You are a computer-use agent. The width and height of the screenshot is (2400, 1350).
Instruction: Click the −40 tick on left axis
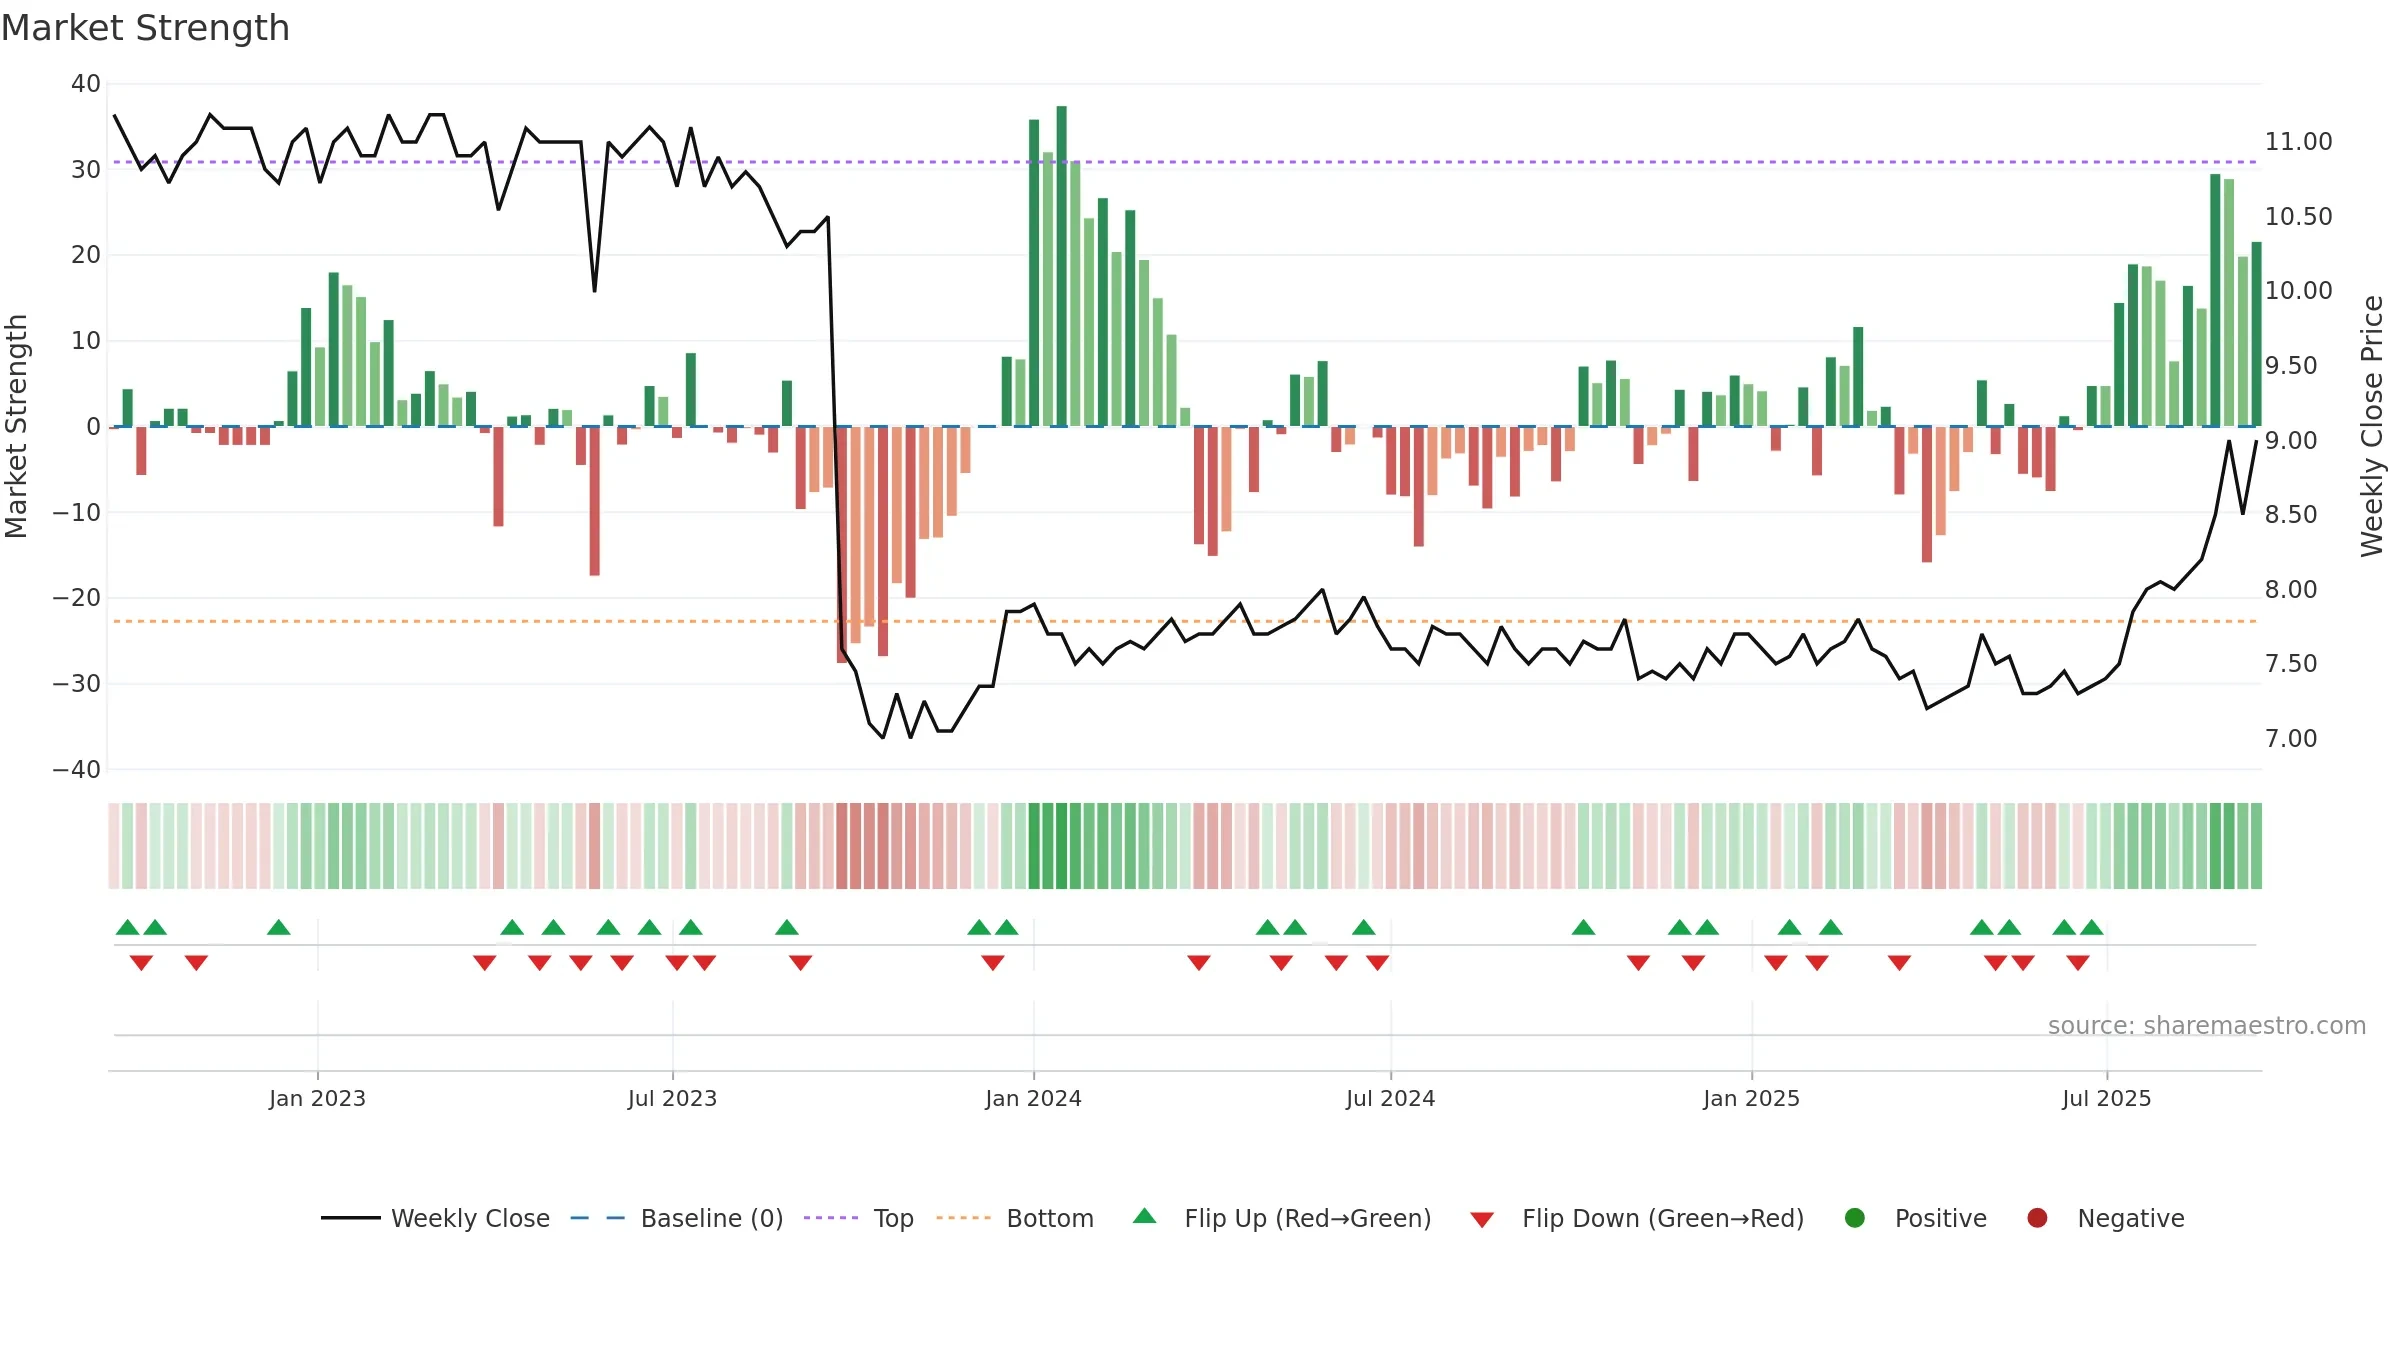click(x=77, y=770)
